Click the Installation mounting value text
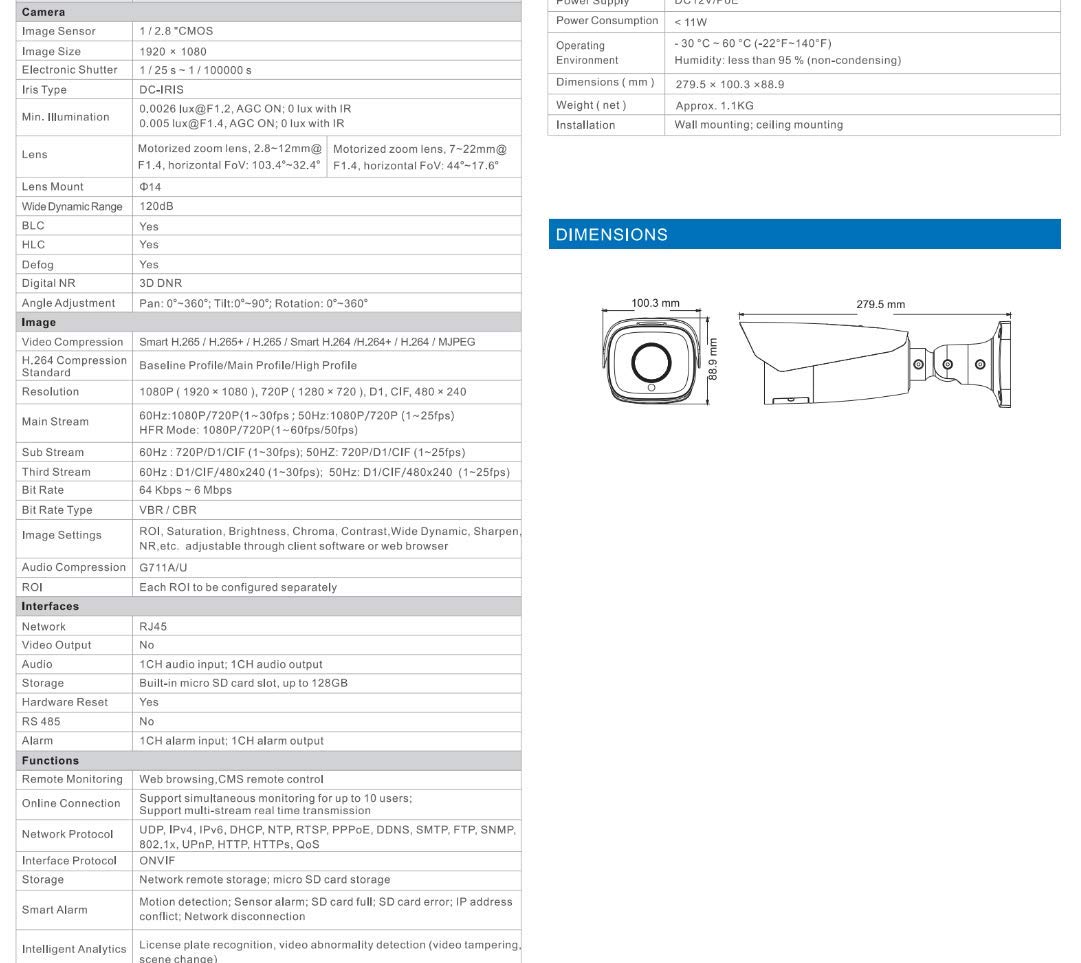The width and height of the screenshot is (1081, 963). coord(758,125)
